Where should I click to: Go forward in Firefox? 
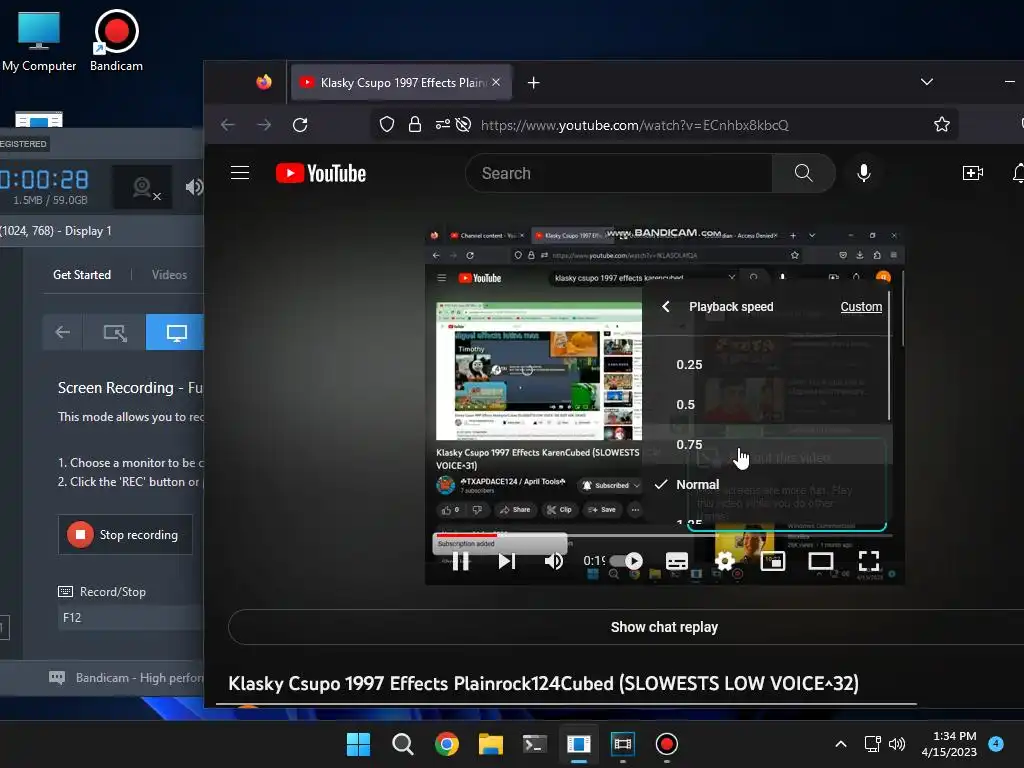tap(264, 125)
